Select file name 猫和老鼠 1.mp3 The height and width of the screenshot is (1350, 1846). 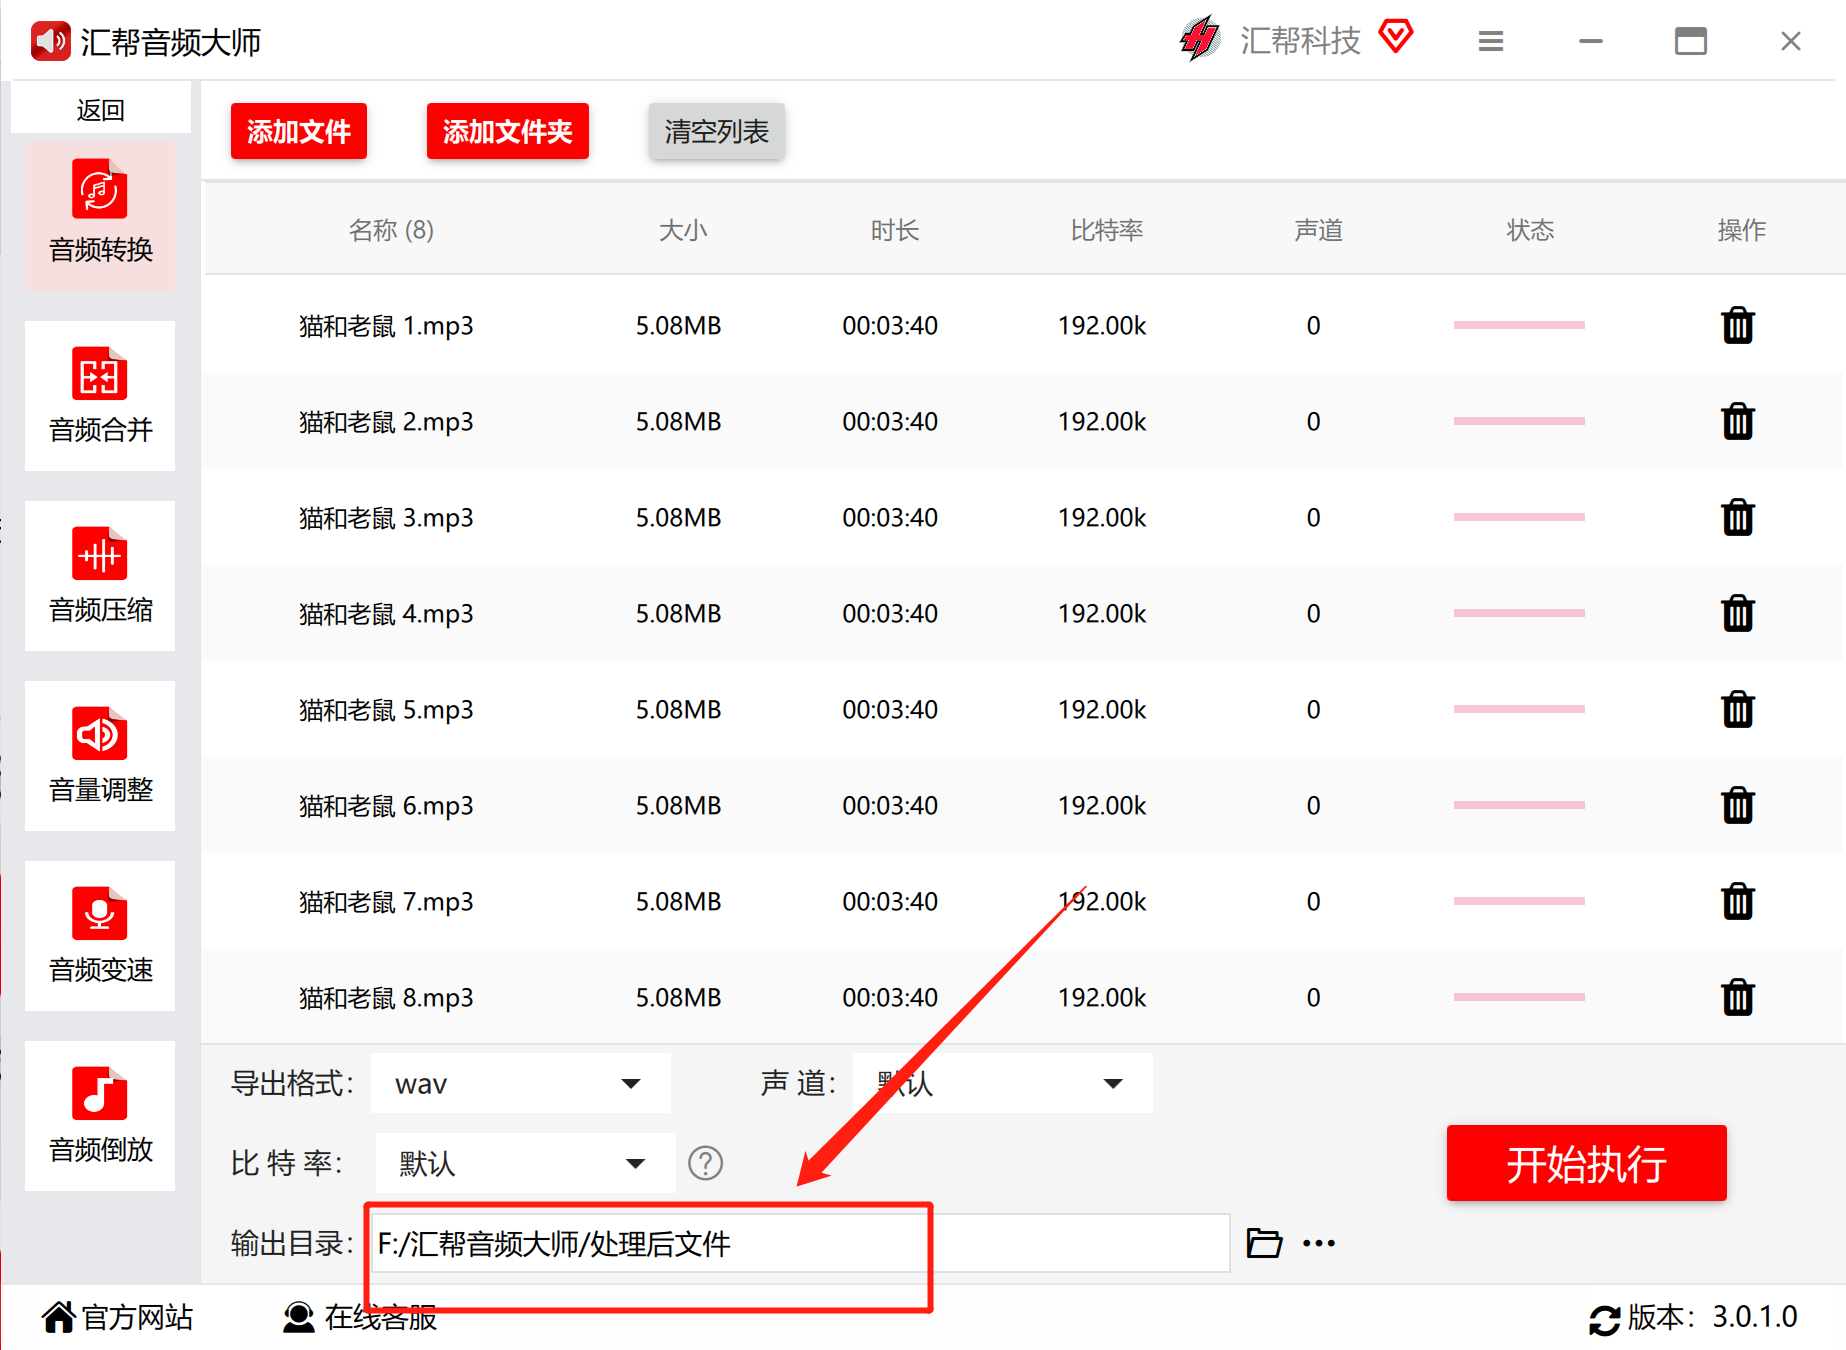386,325
